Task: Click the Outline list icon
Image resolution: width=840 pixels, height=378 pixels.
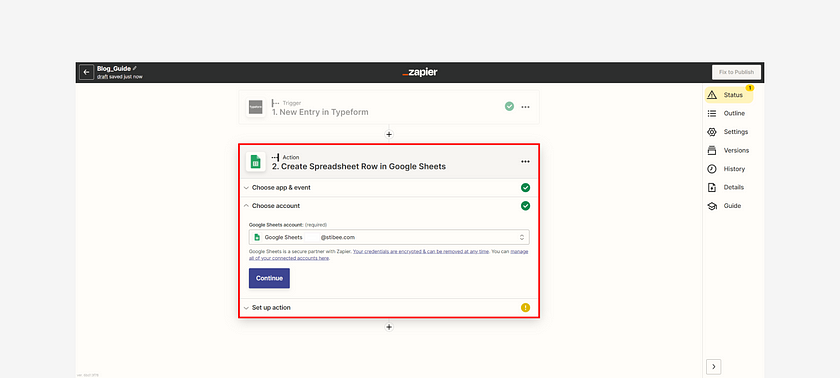Action: tap(712, 114)
